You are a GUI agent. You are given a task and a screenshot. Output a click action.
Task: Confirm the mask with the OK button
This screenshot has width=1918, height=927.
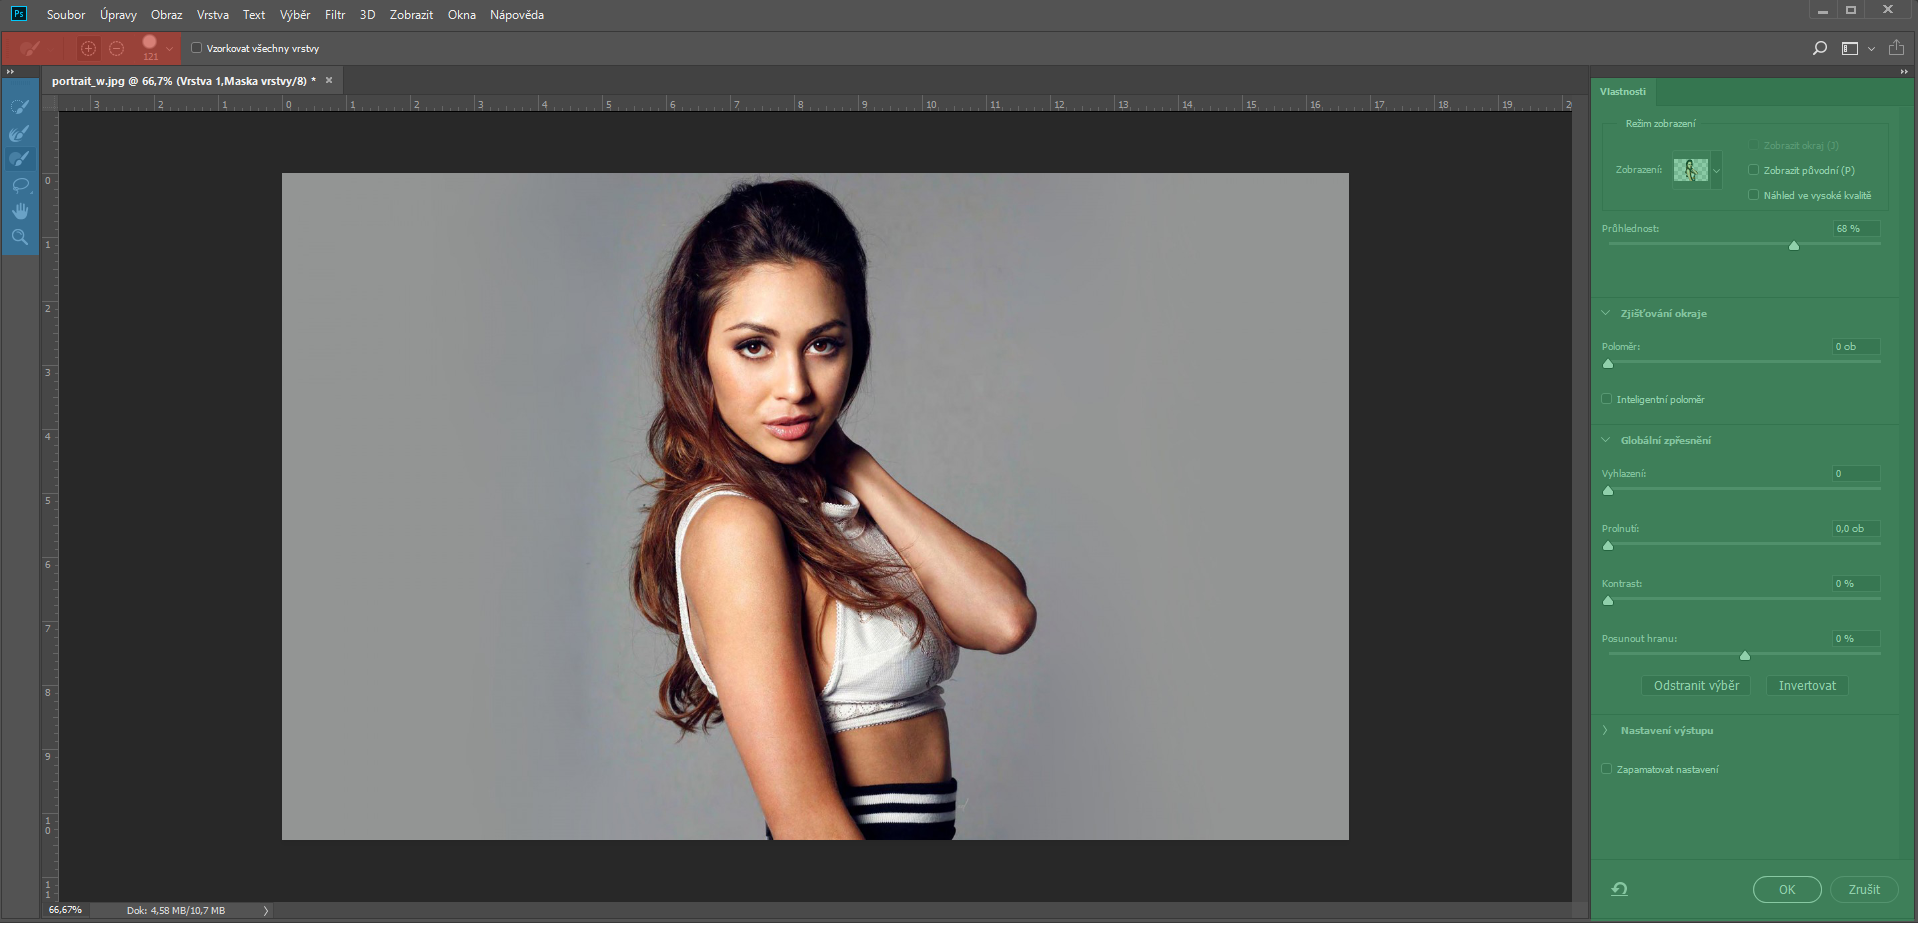[1787, 889]
